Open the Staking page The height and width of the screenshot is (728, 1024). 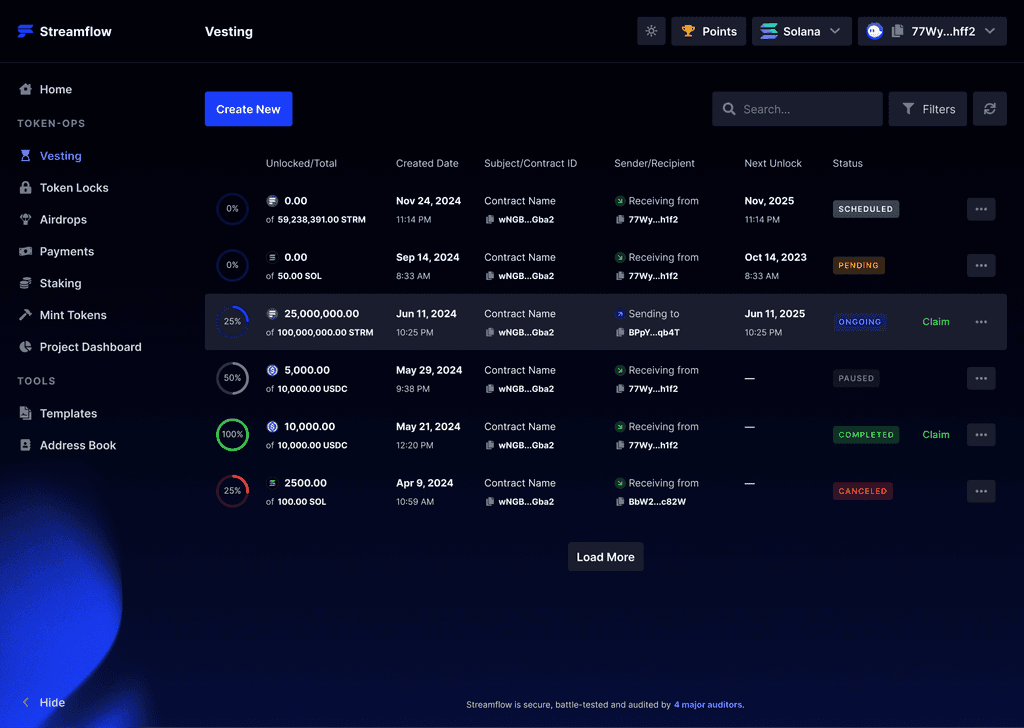(57, 283)
